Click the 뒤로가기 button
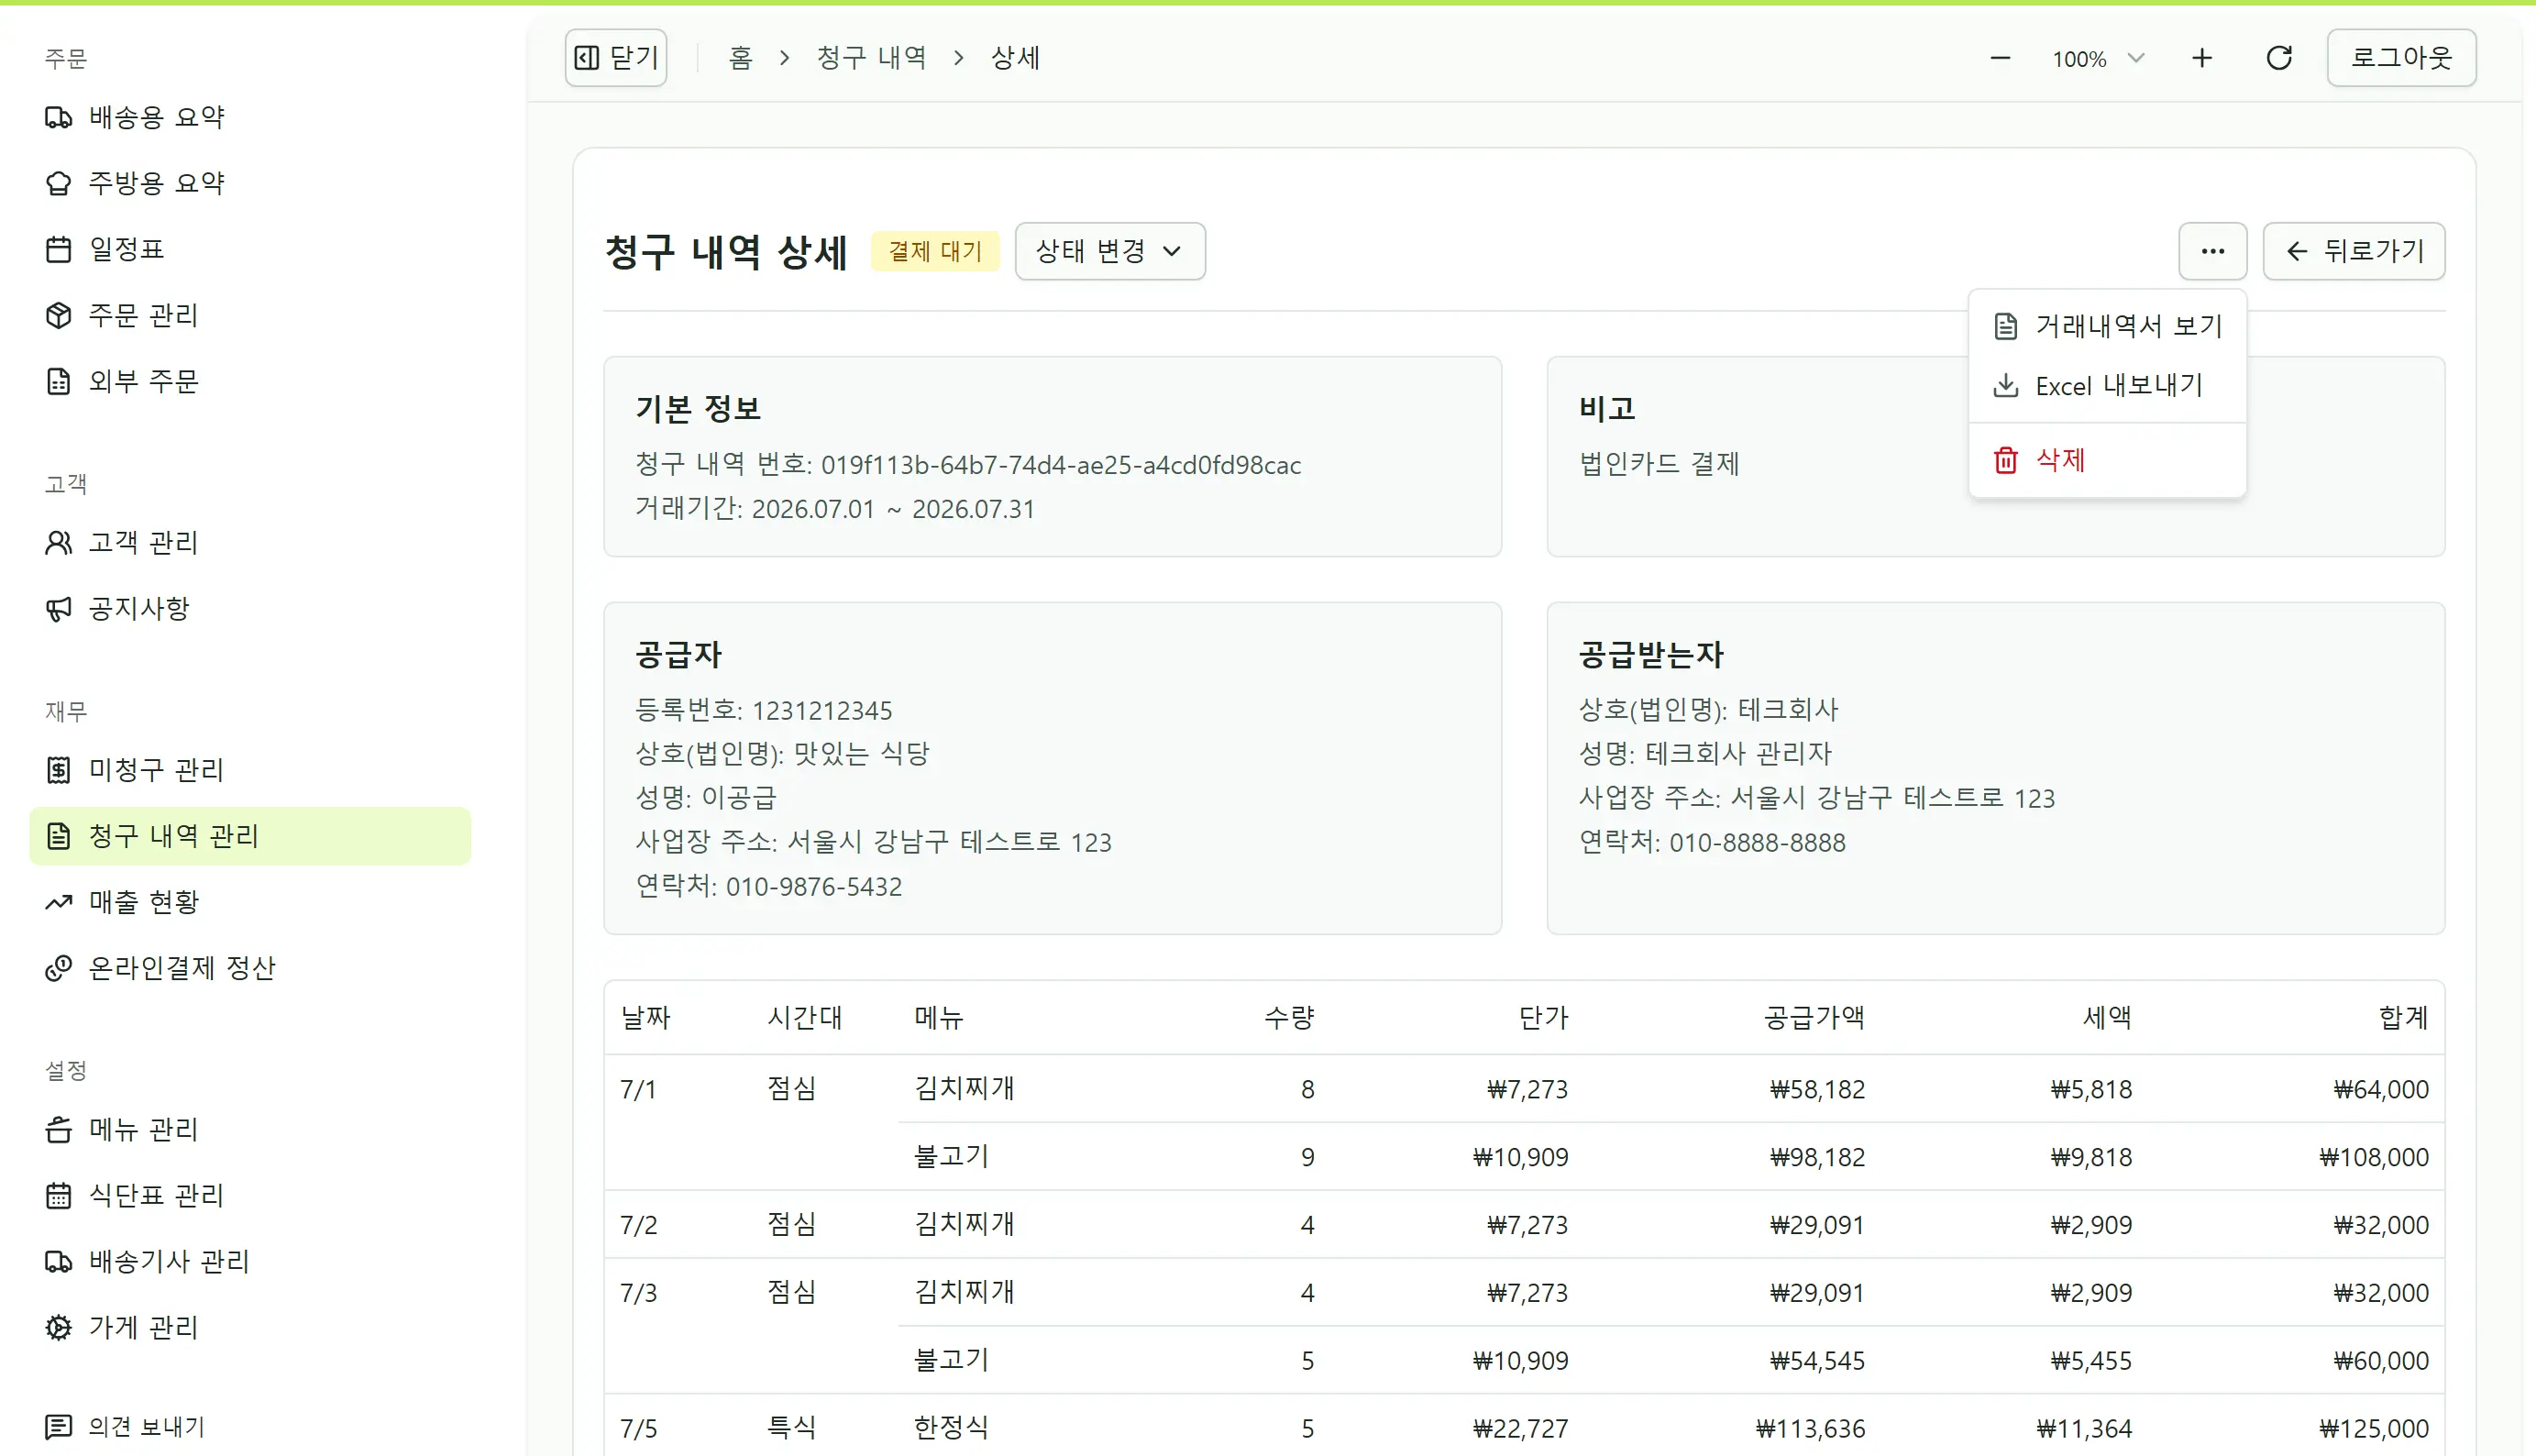The width and height of the screenshot is (2536, 1456). (2354, 251)
